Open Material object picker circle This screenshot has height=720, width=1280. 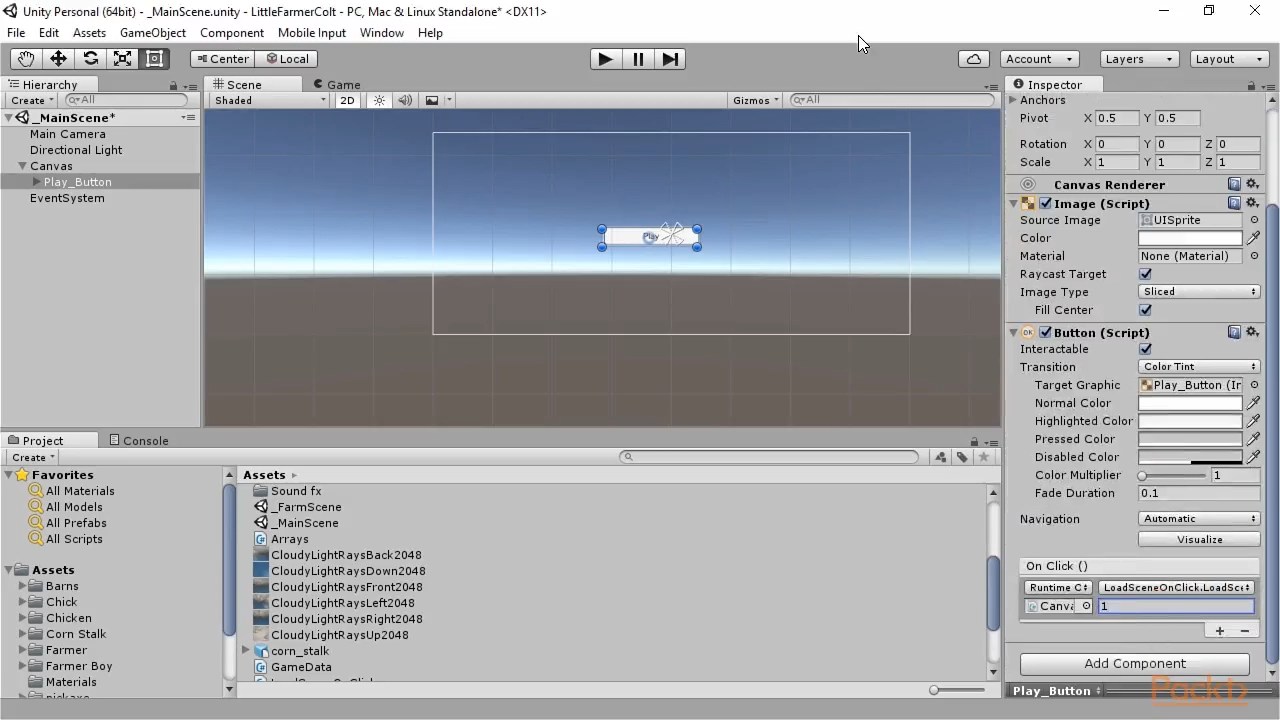pos(1254,256)
